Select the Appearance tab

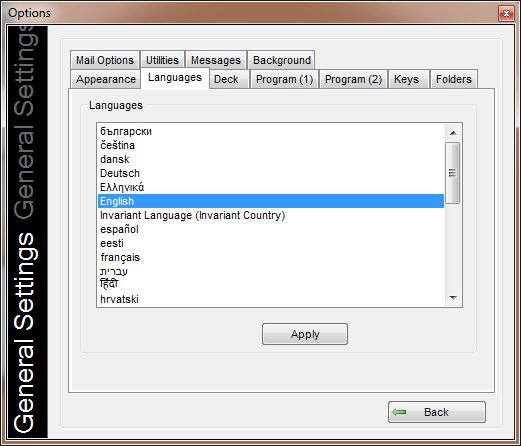click(x=106, y=79)
